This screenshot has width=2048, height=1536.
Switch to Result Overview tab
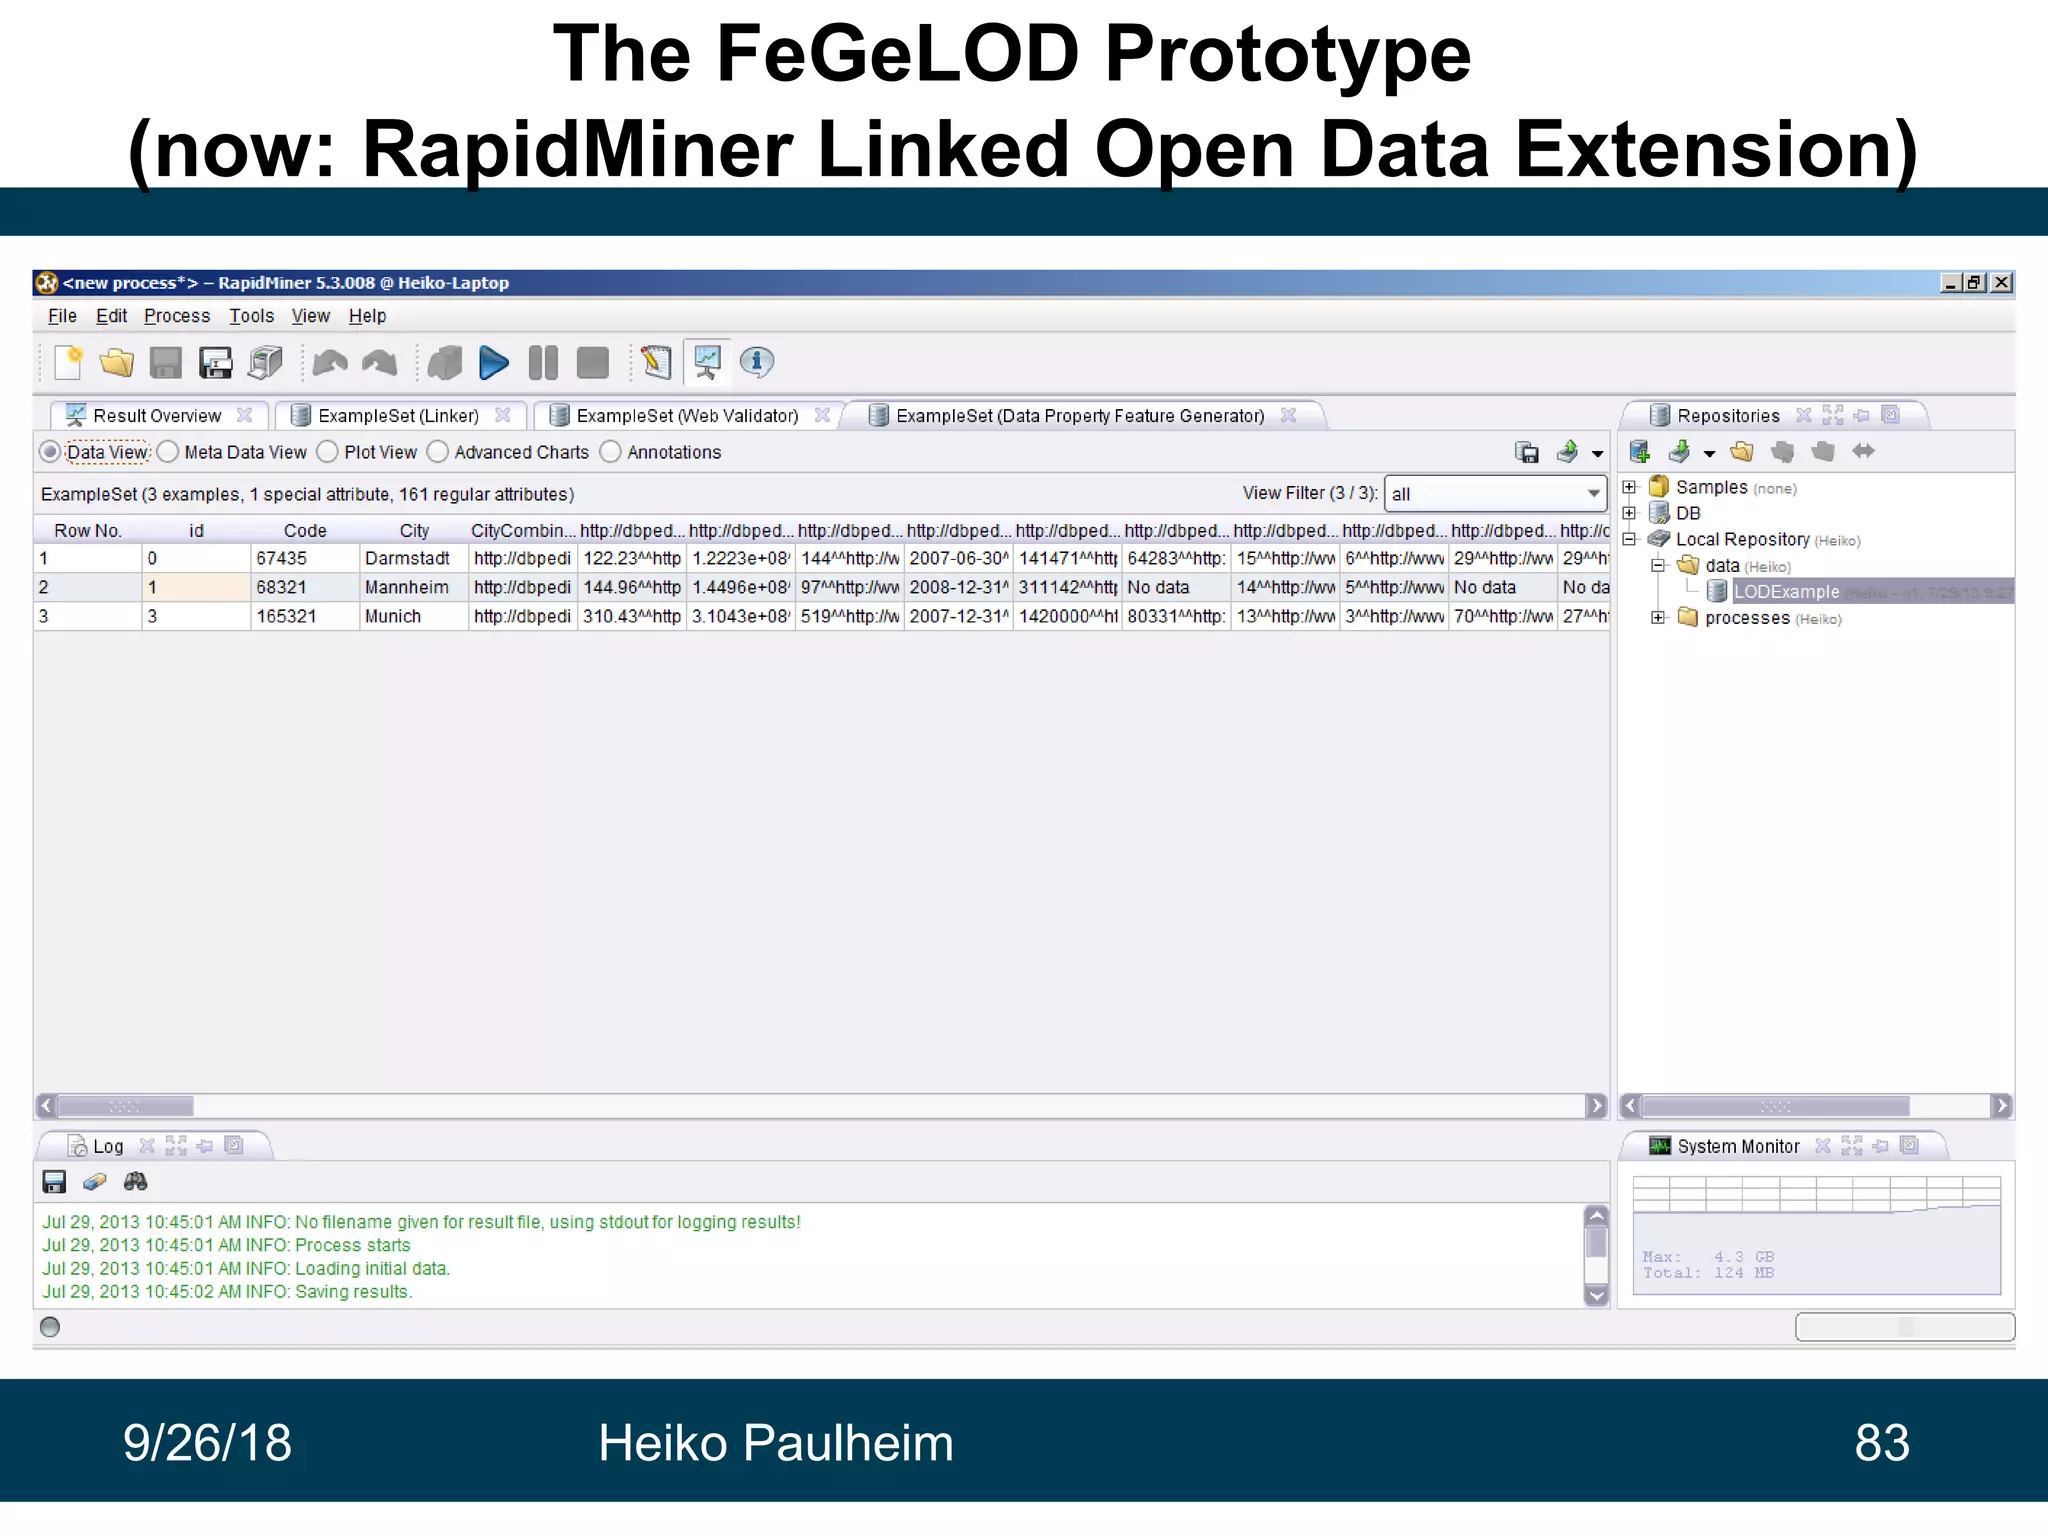point(157,416)
